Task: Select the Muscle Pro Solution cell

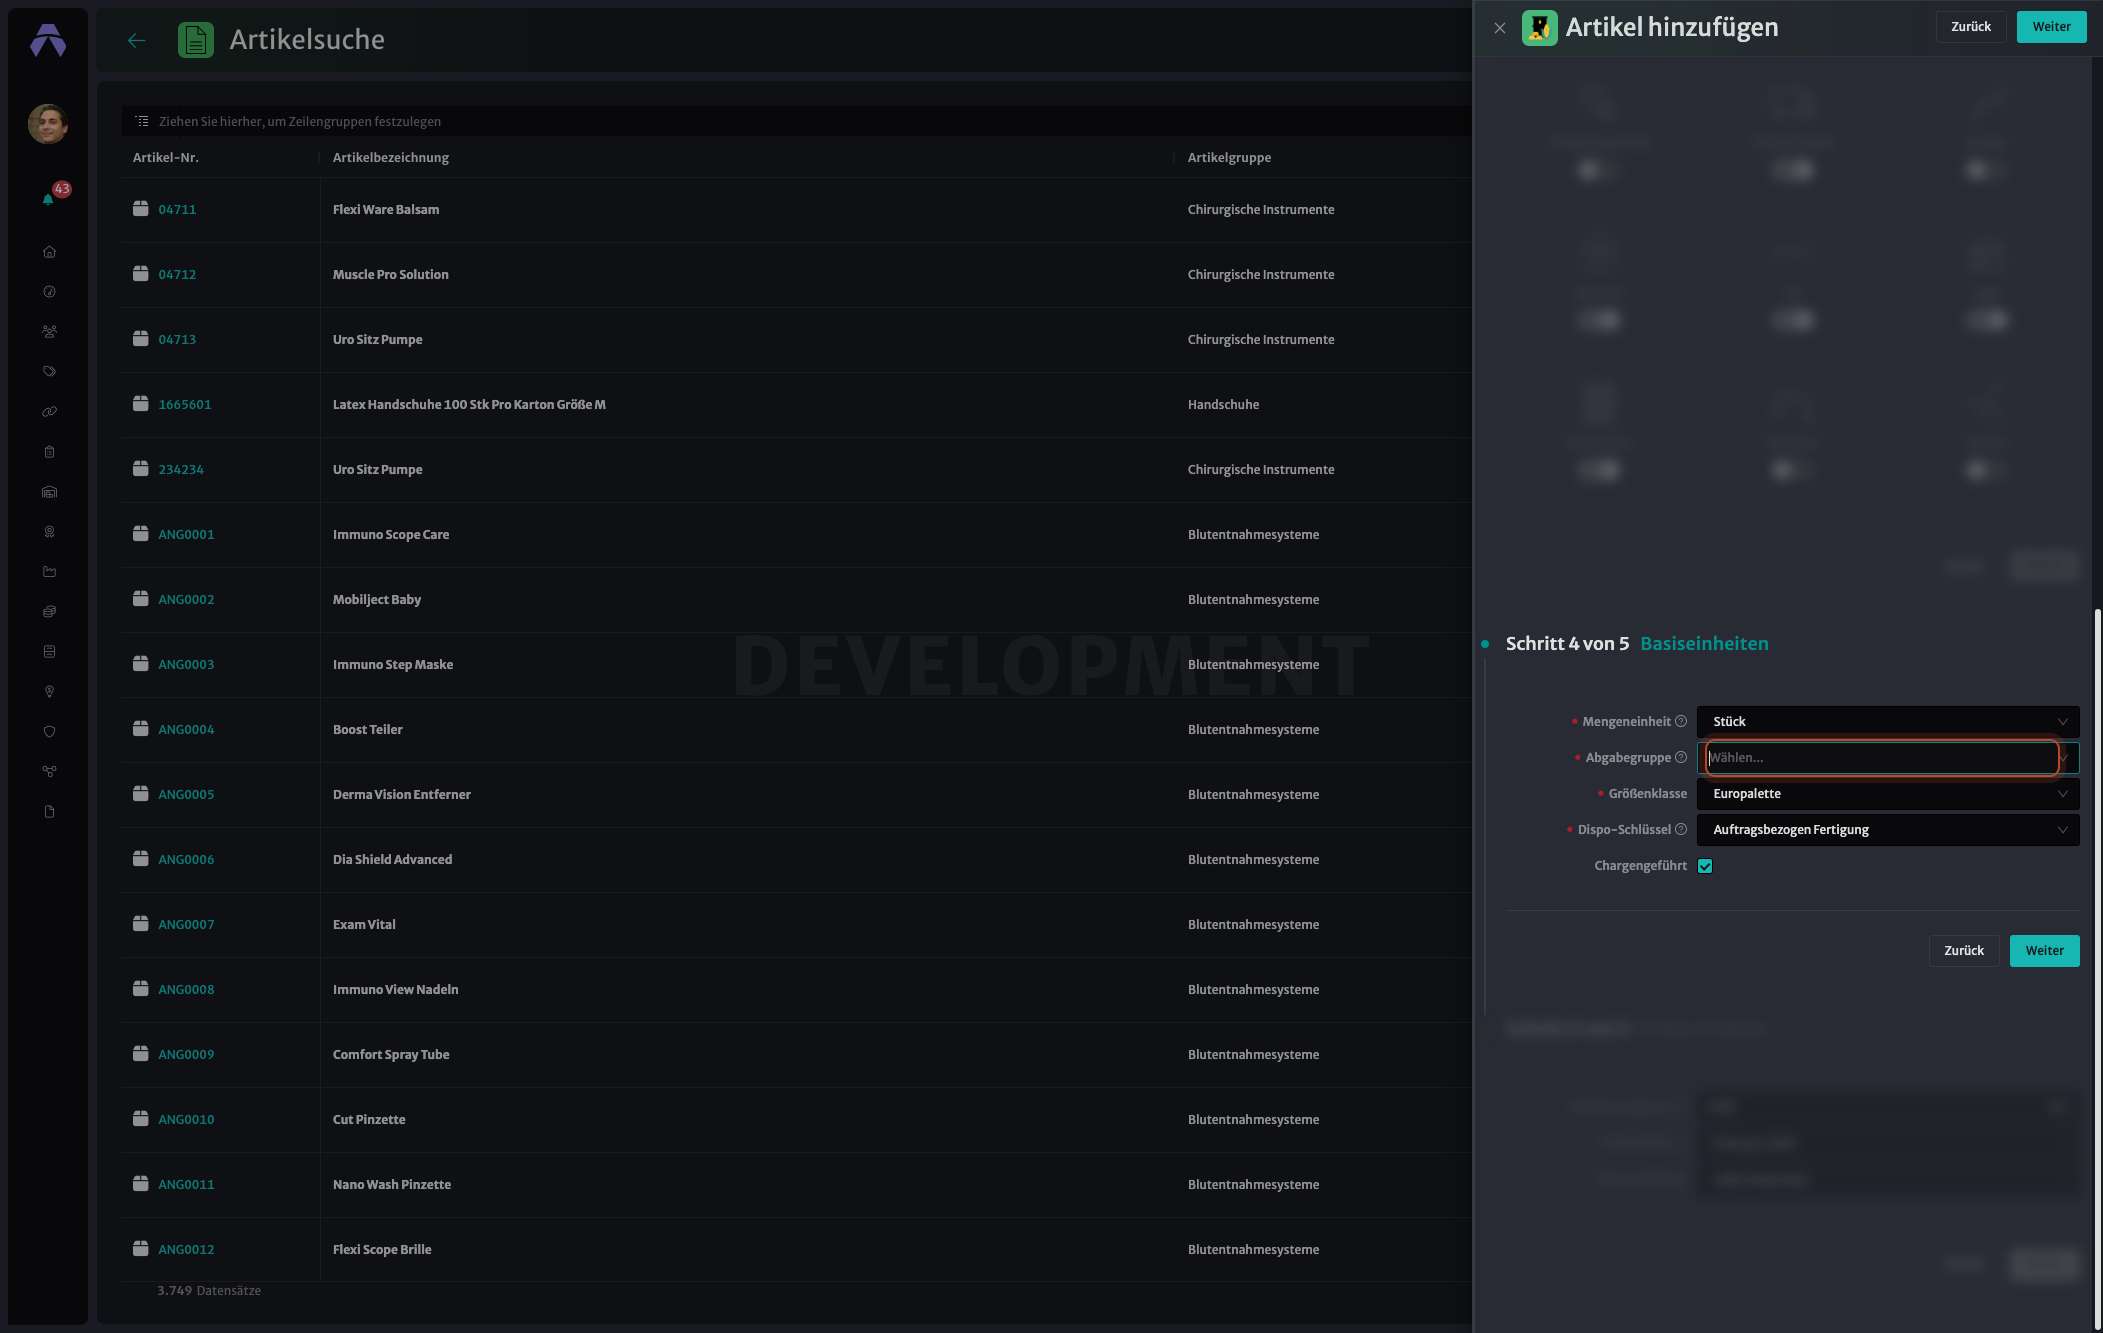Action: (x=746, y=274)
